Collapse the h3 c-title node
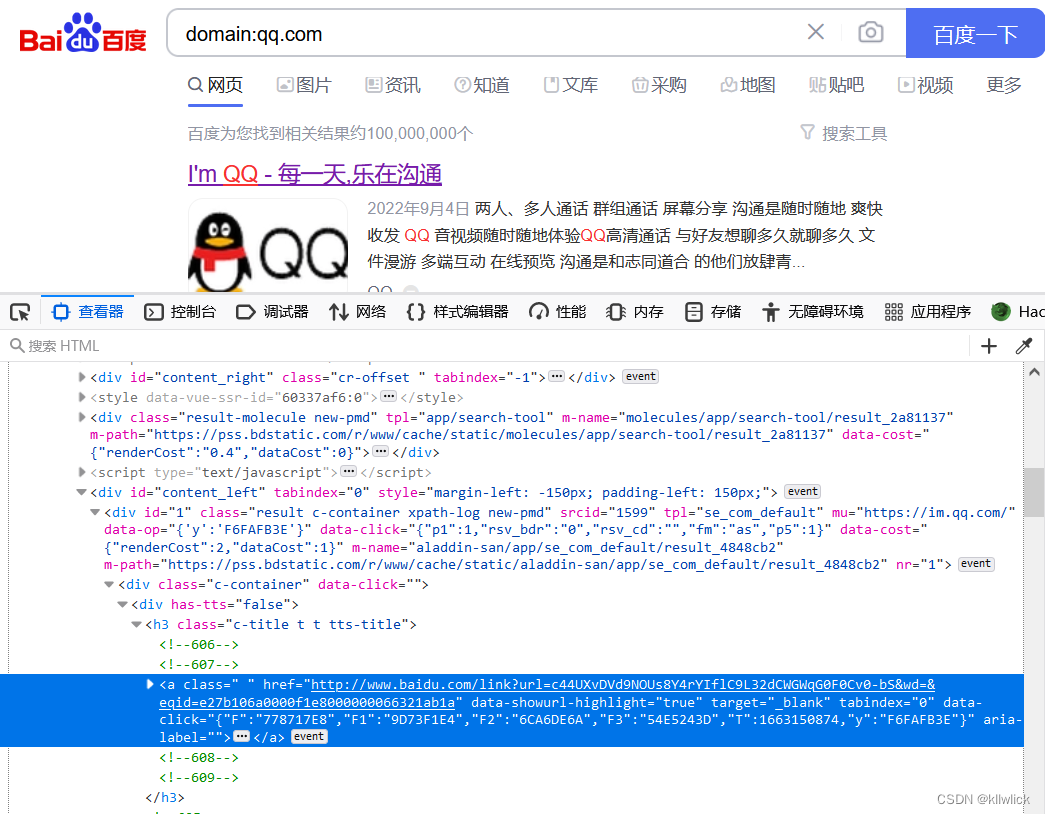 point(137,625)
